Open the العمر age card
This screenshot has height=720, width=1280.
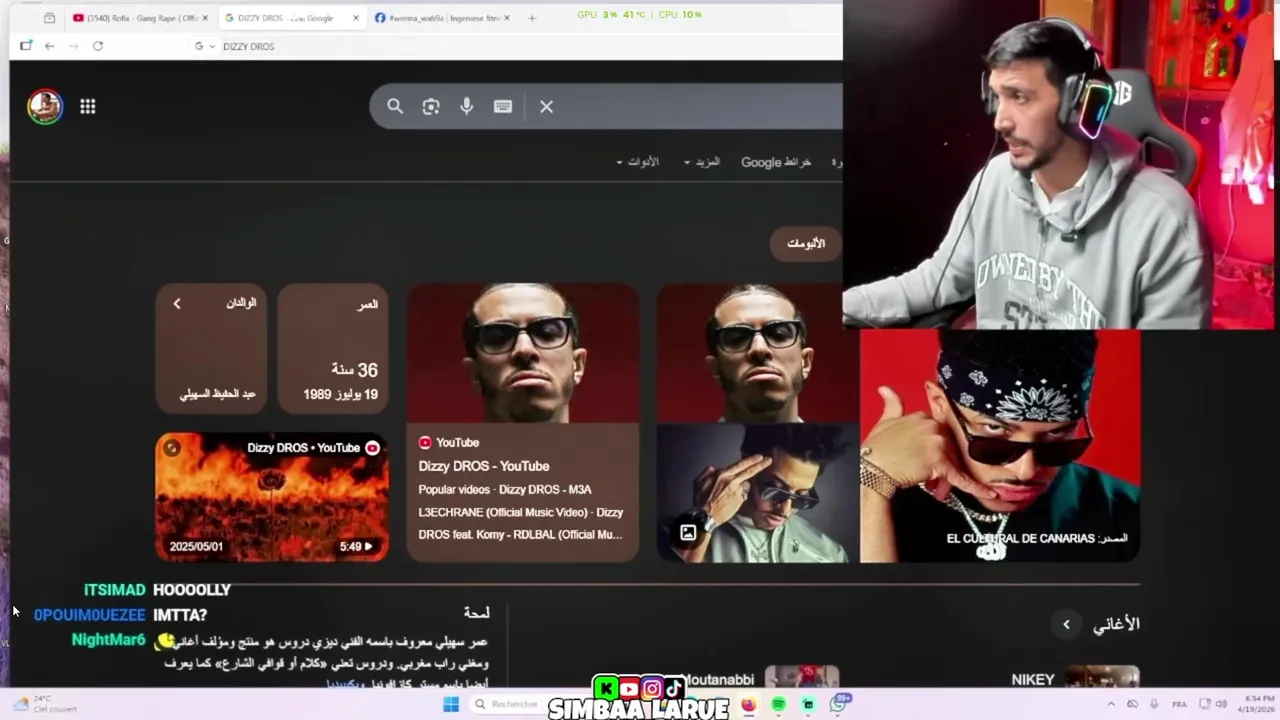click(333, 348)
